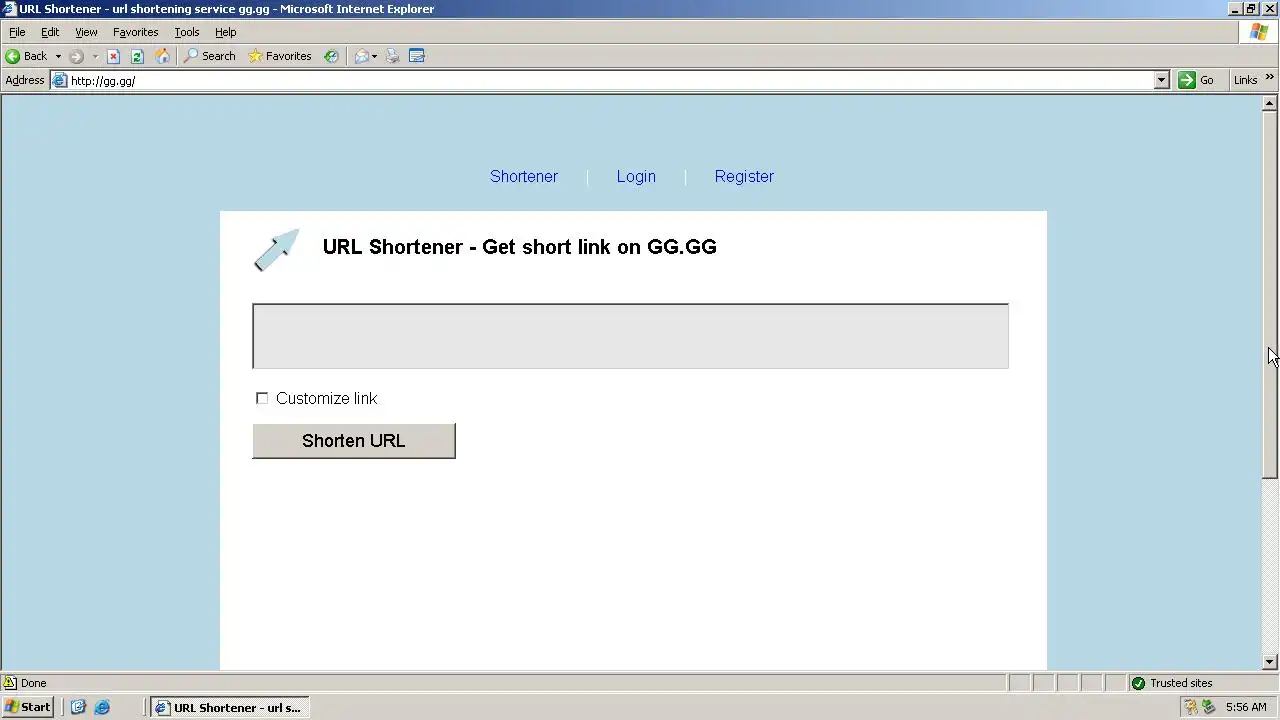
Task: Click the Back navigation button
Action: tap(26, 56)
